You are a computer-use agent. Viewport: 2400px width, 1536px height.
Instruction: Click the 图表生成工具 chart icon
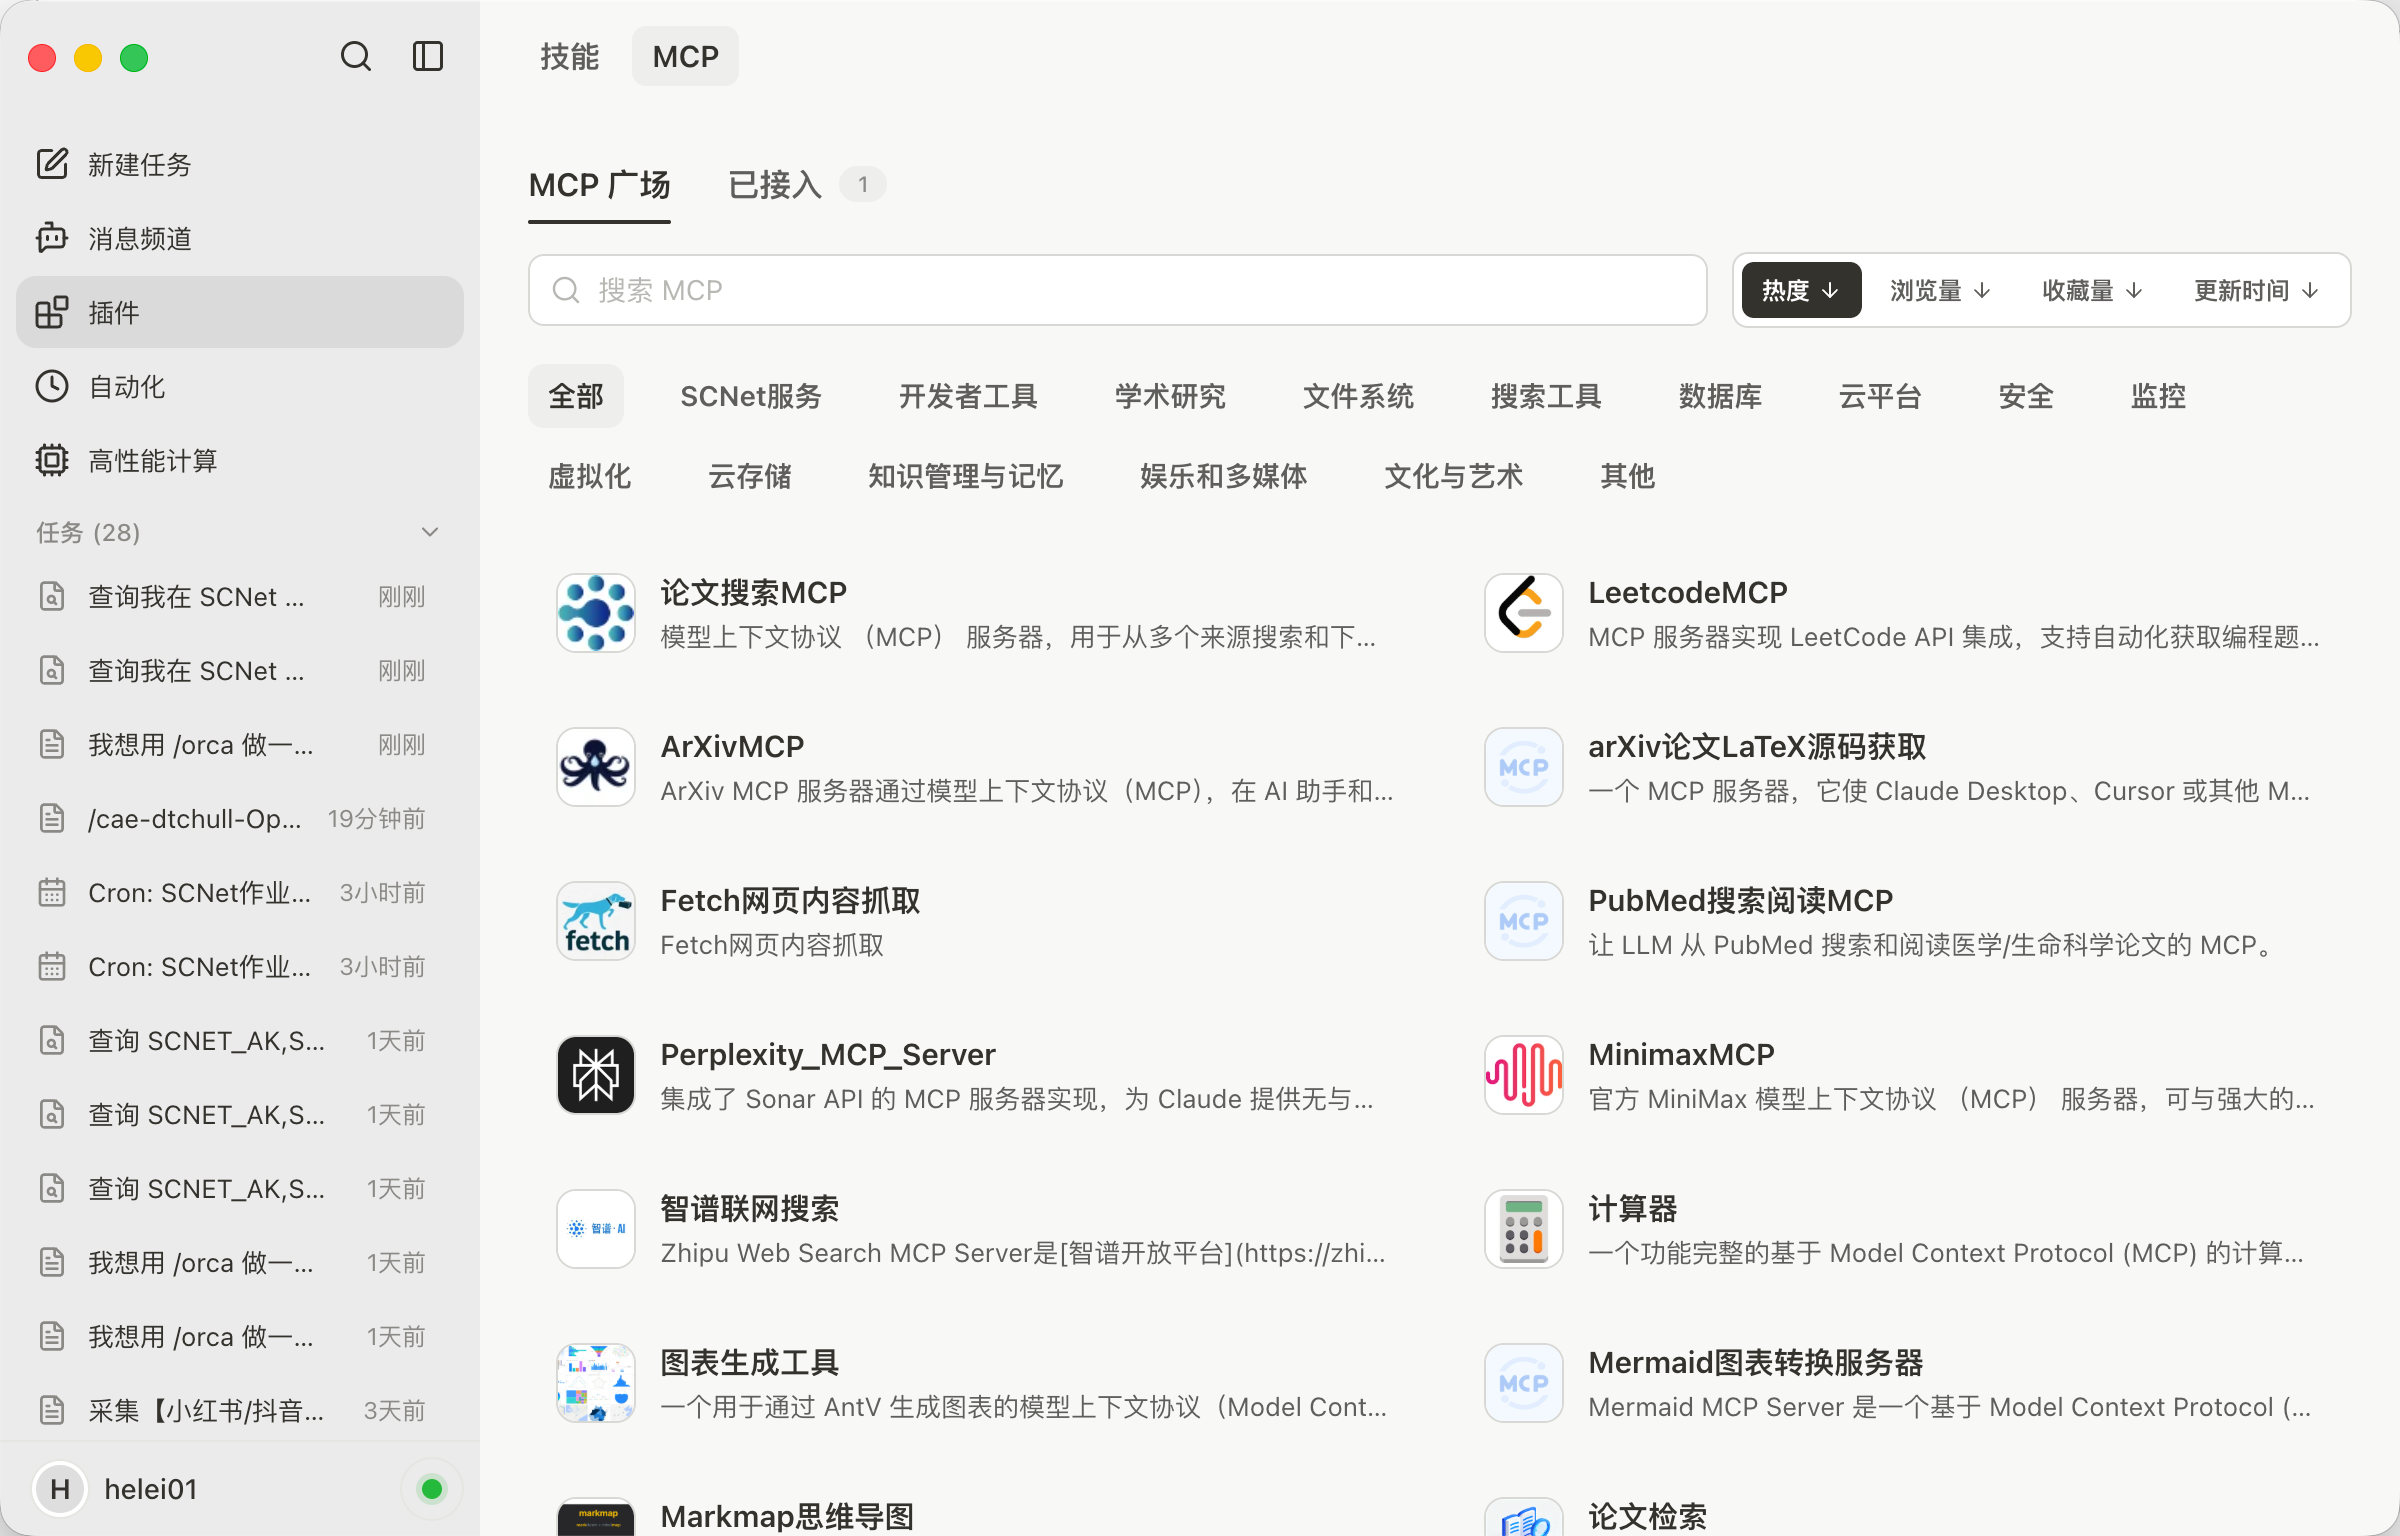[596, 1383]
